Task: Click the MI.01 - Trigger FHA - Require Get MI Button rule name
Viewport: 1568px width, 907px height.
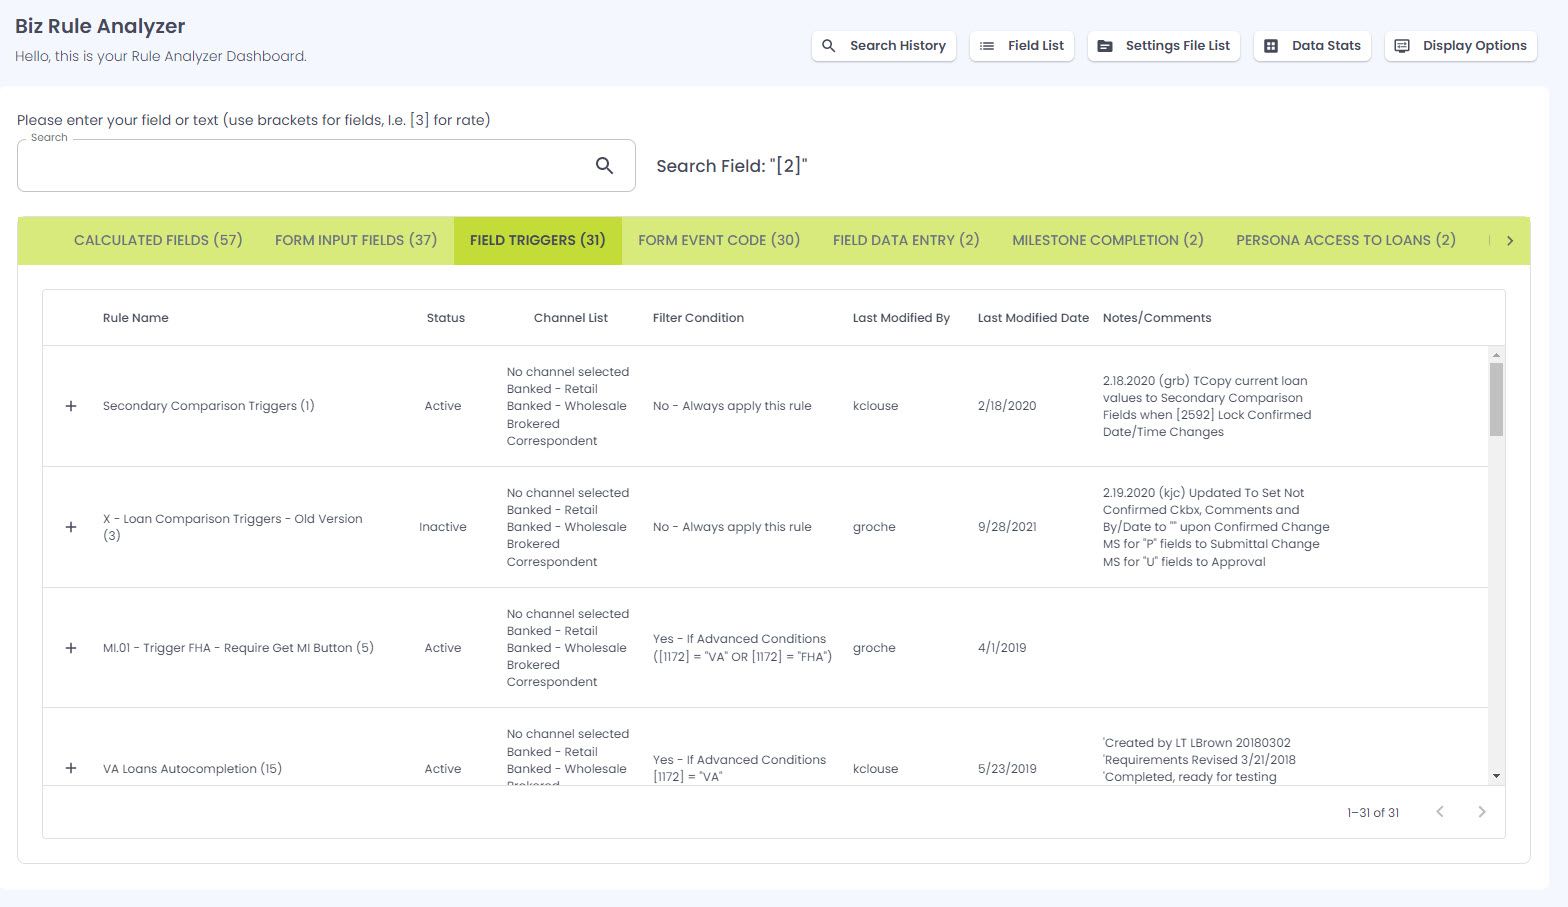Action: tap(238, 648)
